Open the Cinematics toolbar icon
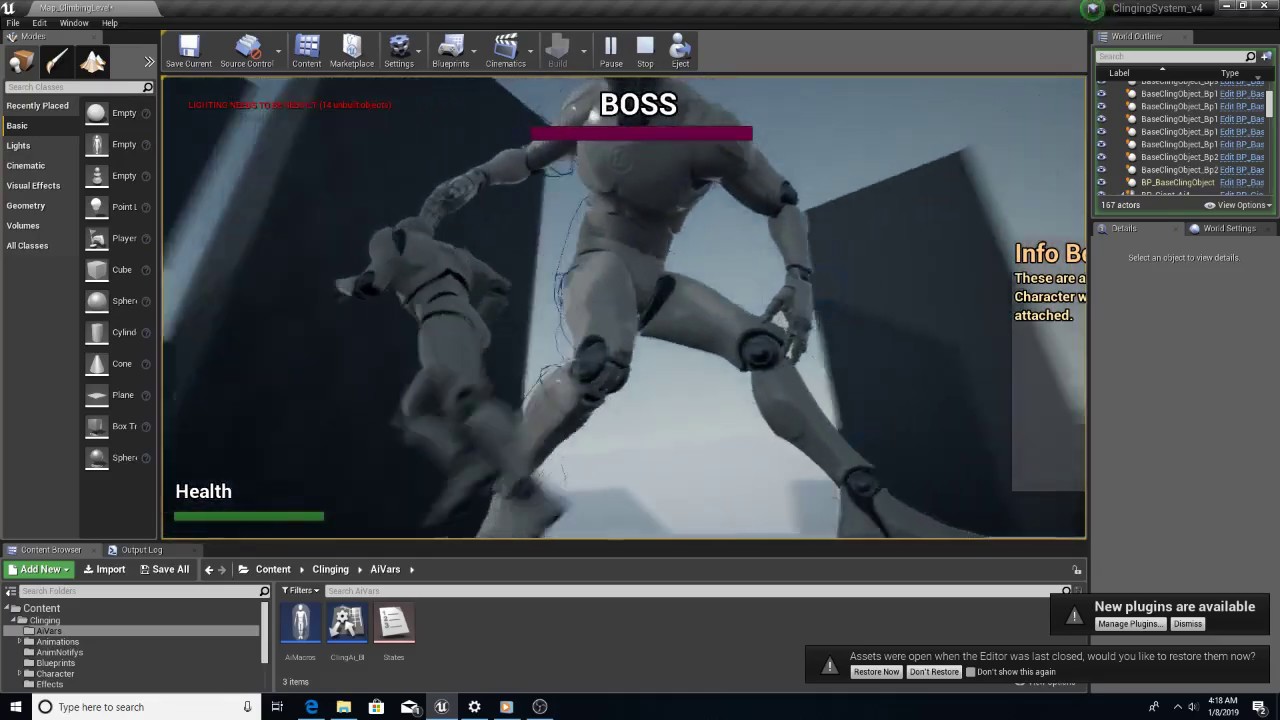1280x720 pixels. click(x=506, y=51)
